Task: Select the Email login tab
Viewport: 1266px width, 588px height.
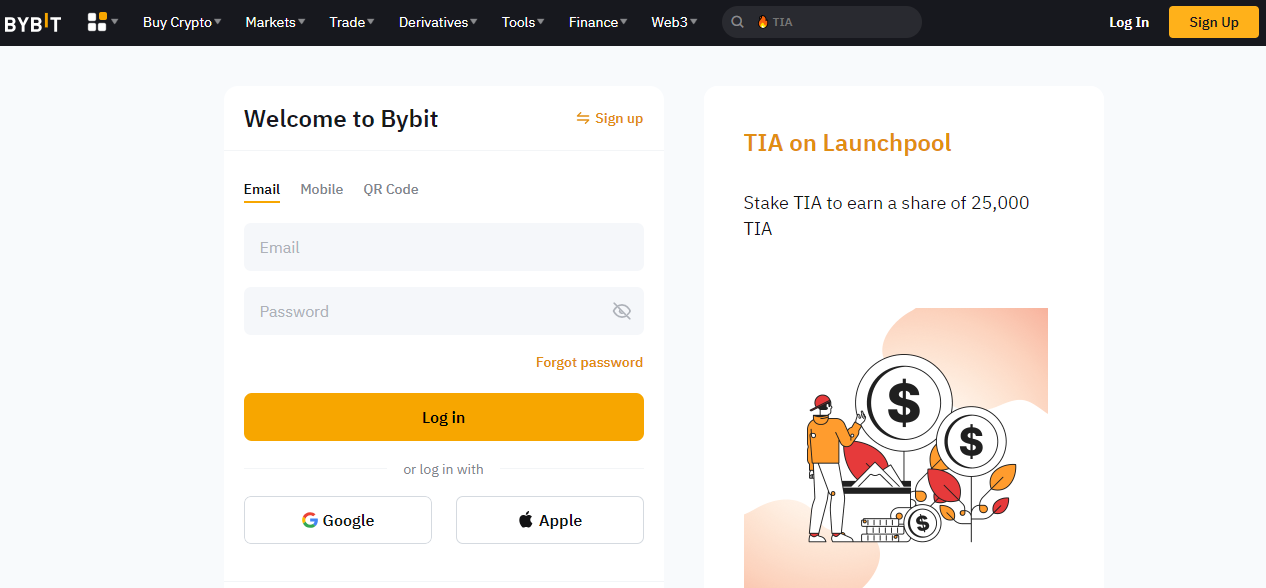Action: click(x=262, y=190)
